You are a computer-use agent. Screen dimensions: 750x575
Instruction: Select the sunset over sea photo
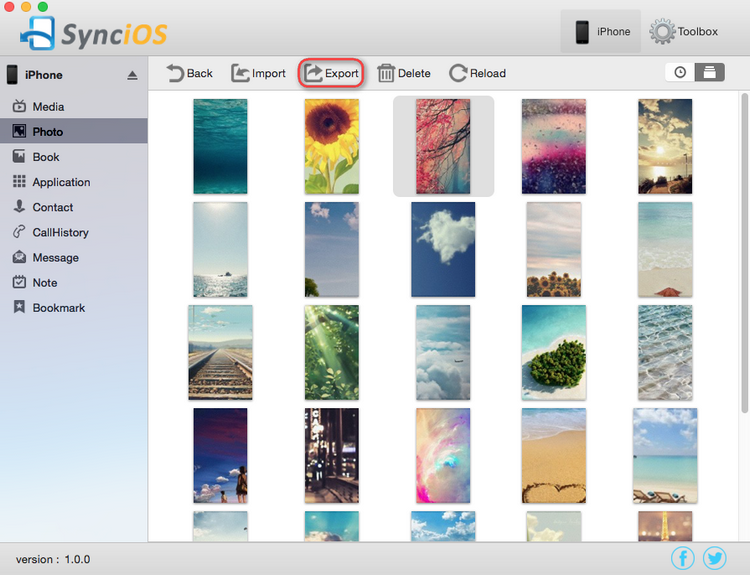click(665, 146)
